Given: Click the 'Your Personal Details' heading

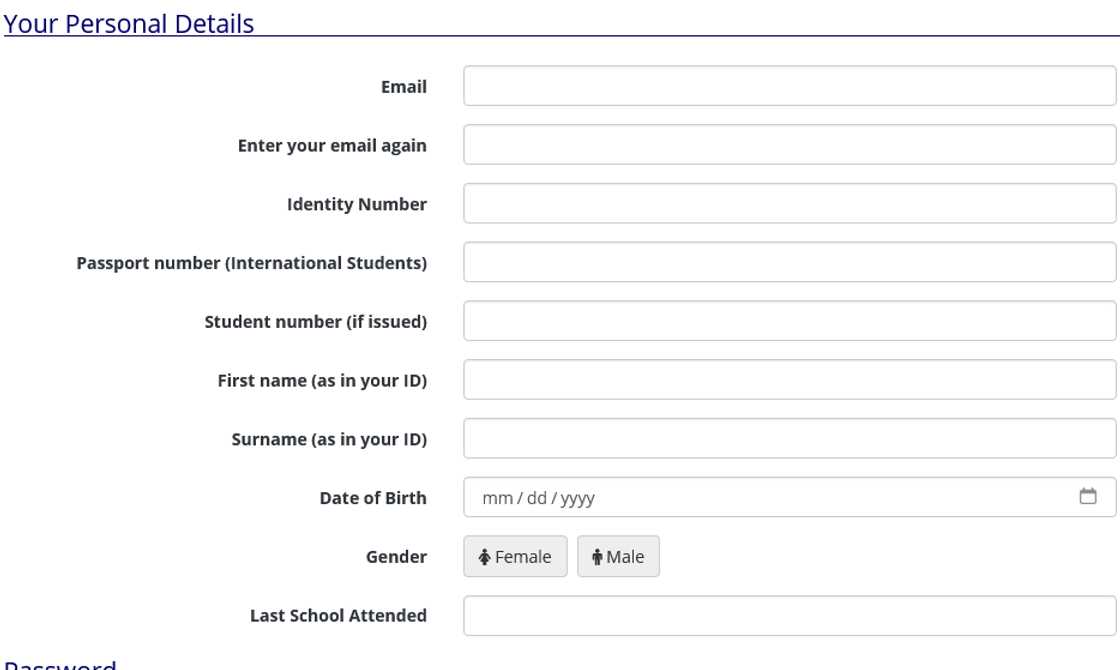Looking at the screenshot, I should (x=129, y=23).
